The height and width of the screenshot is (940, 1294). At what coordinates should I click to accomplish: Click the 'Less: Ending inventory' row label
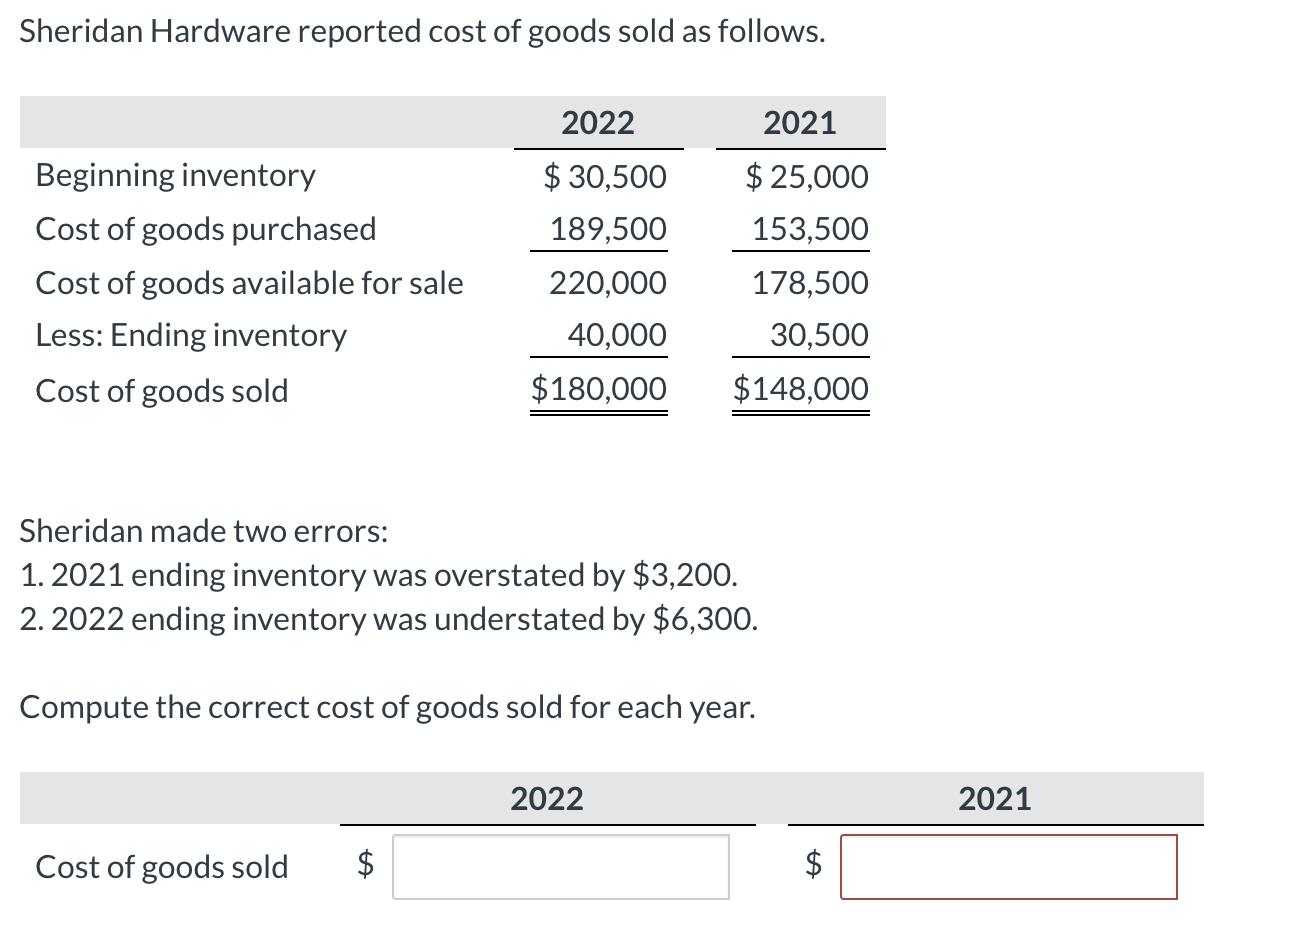tap(191, 335)
